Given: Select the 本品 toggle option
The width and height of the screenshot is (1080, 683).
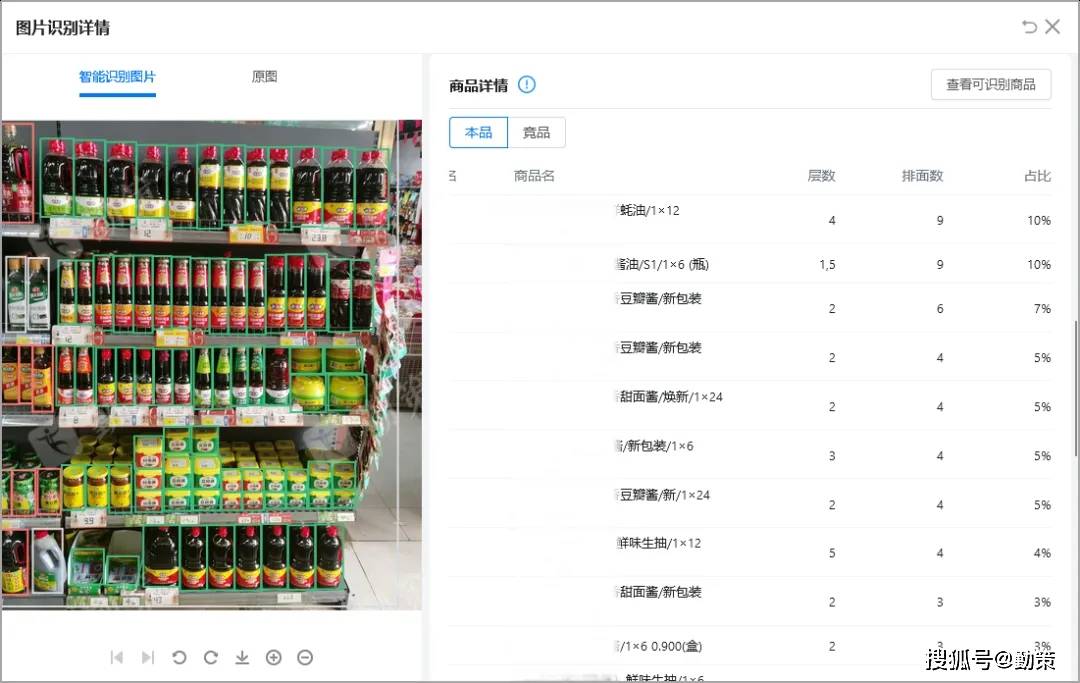Looking at the screenshot, I should (478, 132).
